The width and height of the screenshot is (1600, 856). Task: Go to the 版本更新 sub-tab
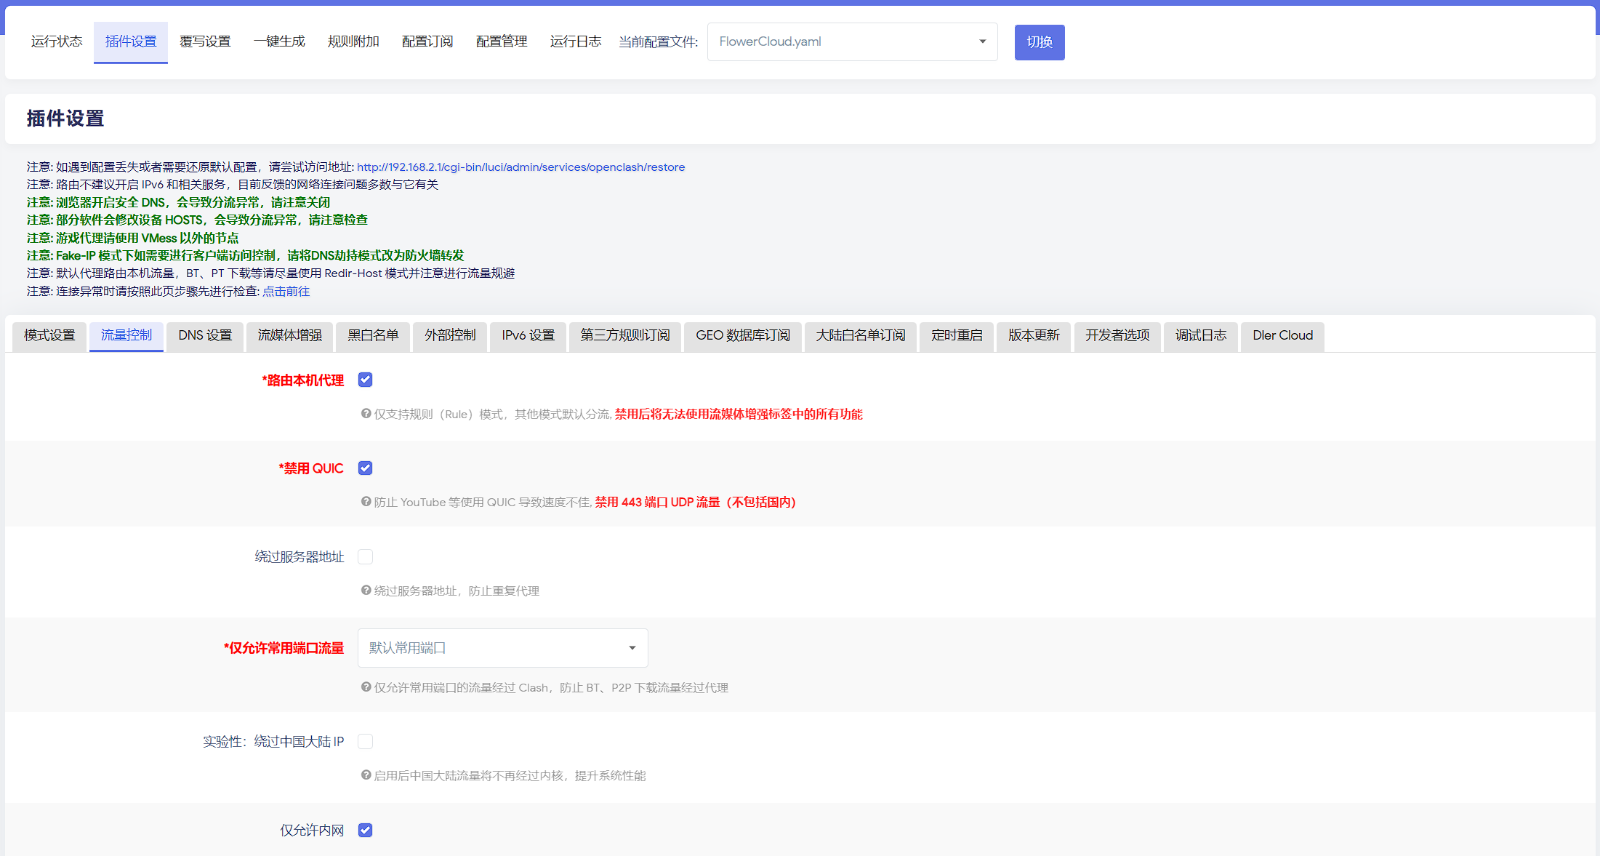click(x=1034, y=336)
